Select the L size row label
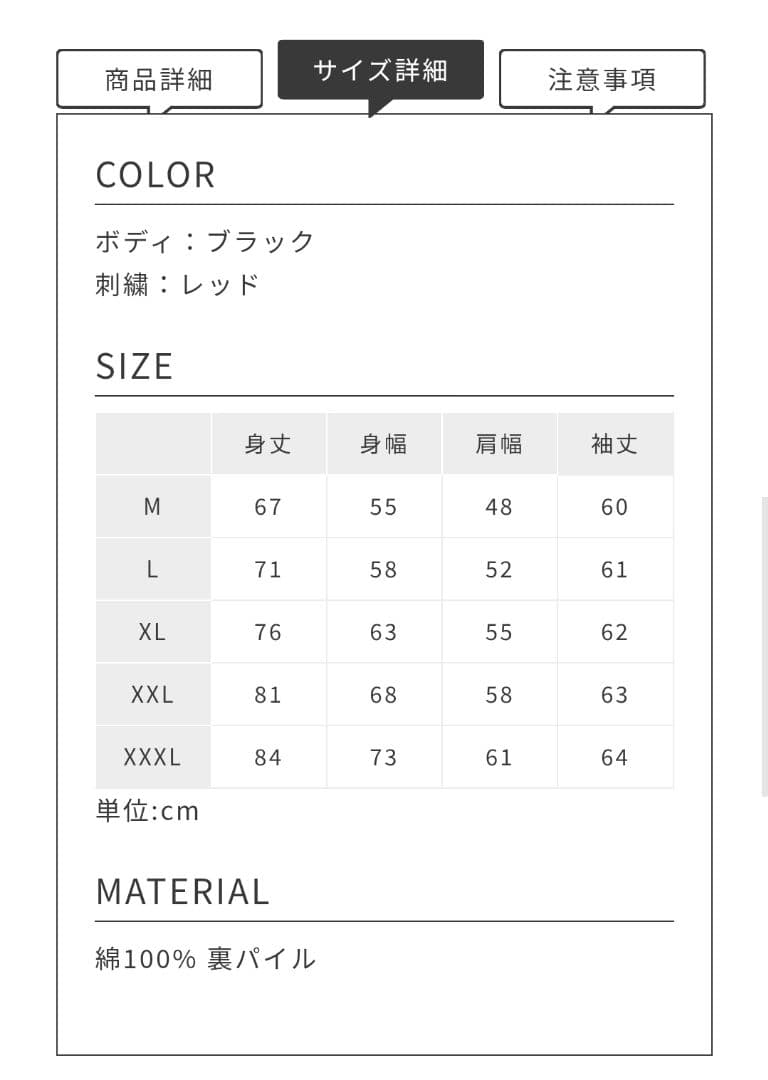Image resolution: width=768 pixels, height=1080 pixels. click(x=152, y=569)
